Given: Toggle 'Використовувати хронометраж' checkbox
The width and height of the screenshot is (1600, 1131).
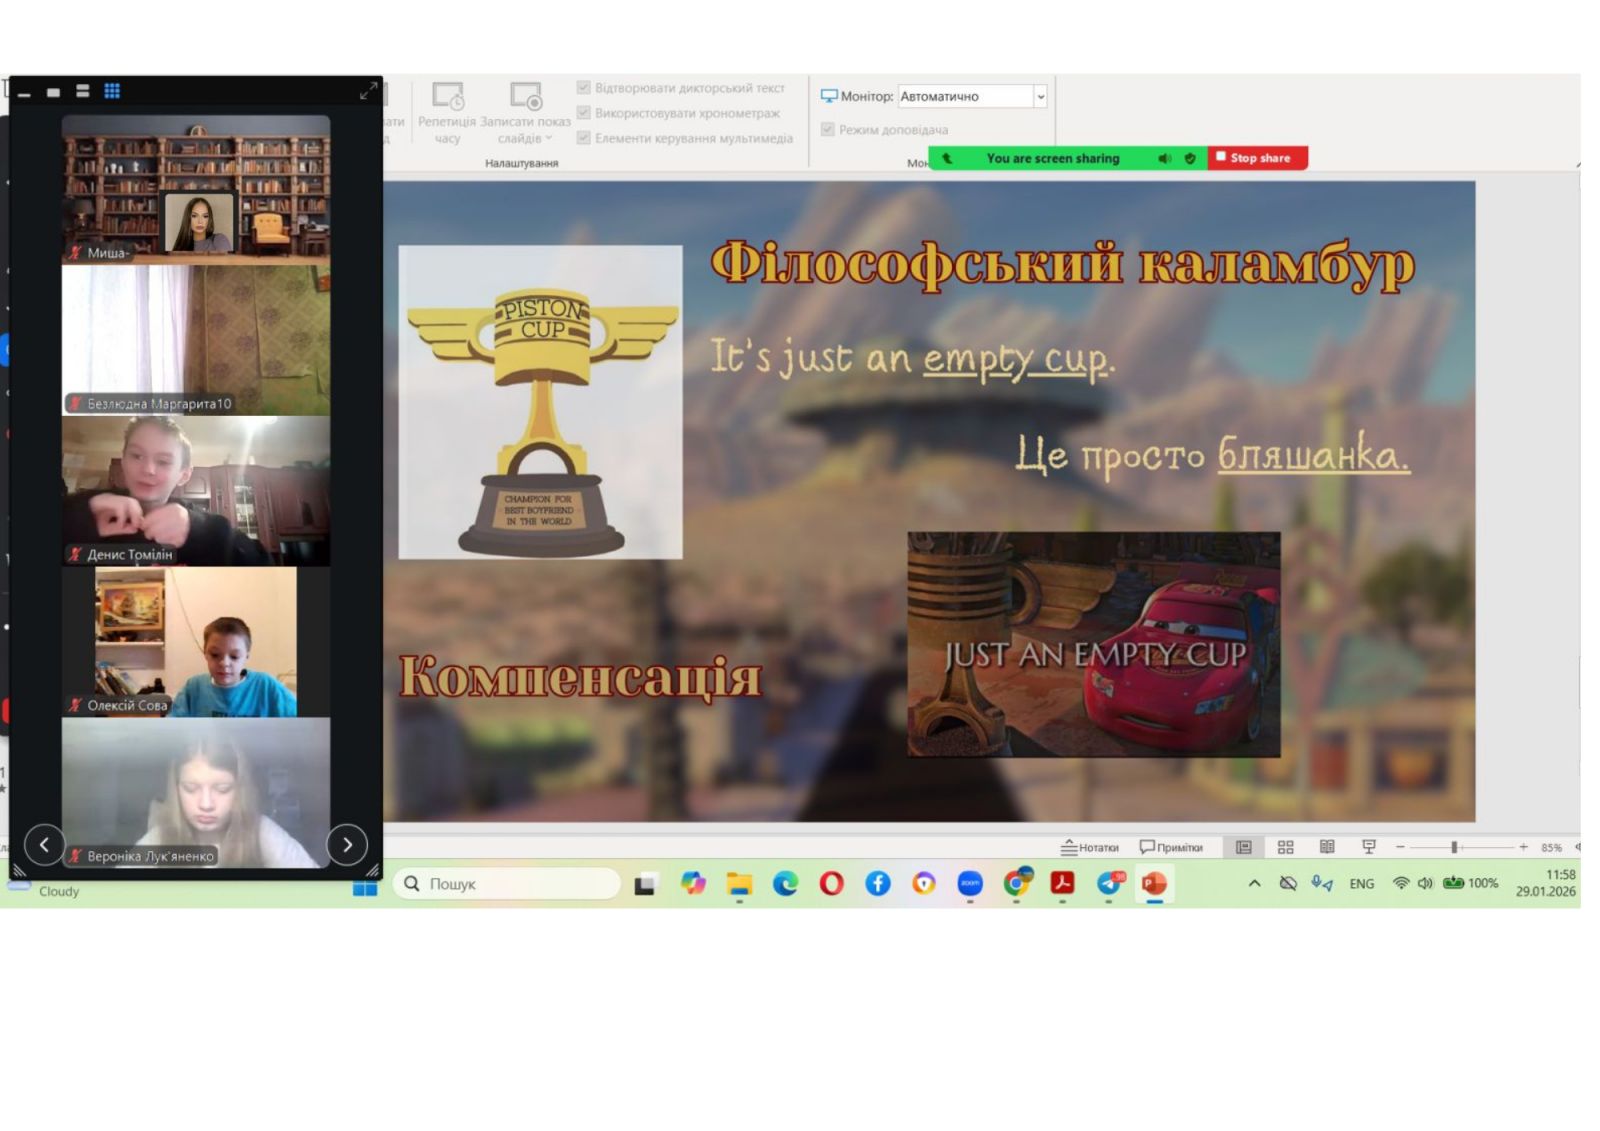Looking at the screenshot, I should tap(584, 113).
